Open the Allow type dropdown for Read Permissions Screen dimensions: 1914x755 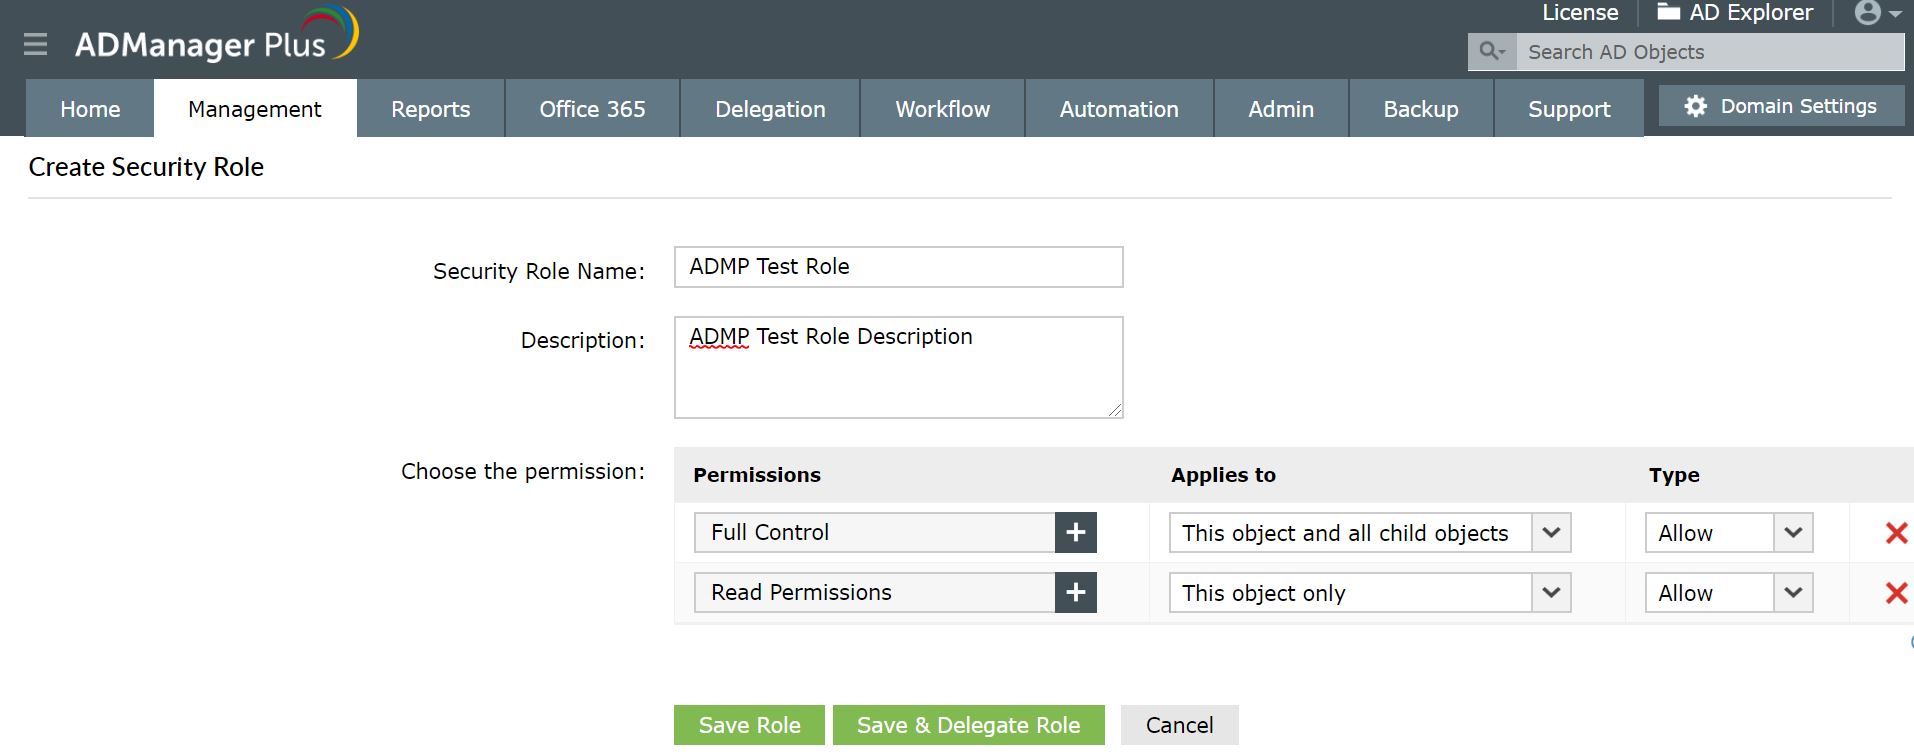tap(1792, 593)
